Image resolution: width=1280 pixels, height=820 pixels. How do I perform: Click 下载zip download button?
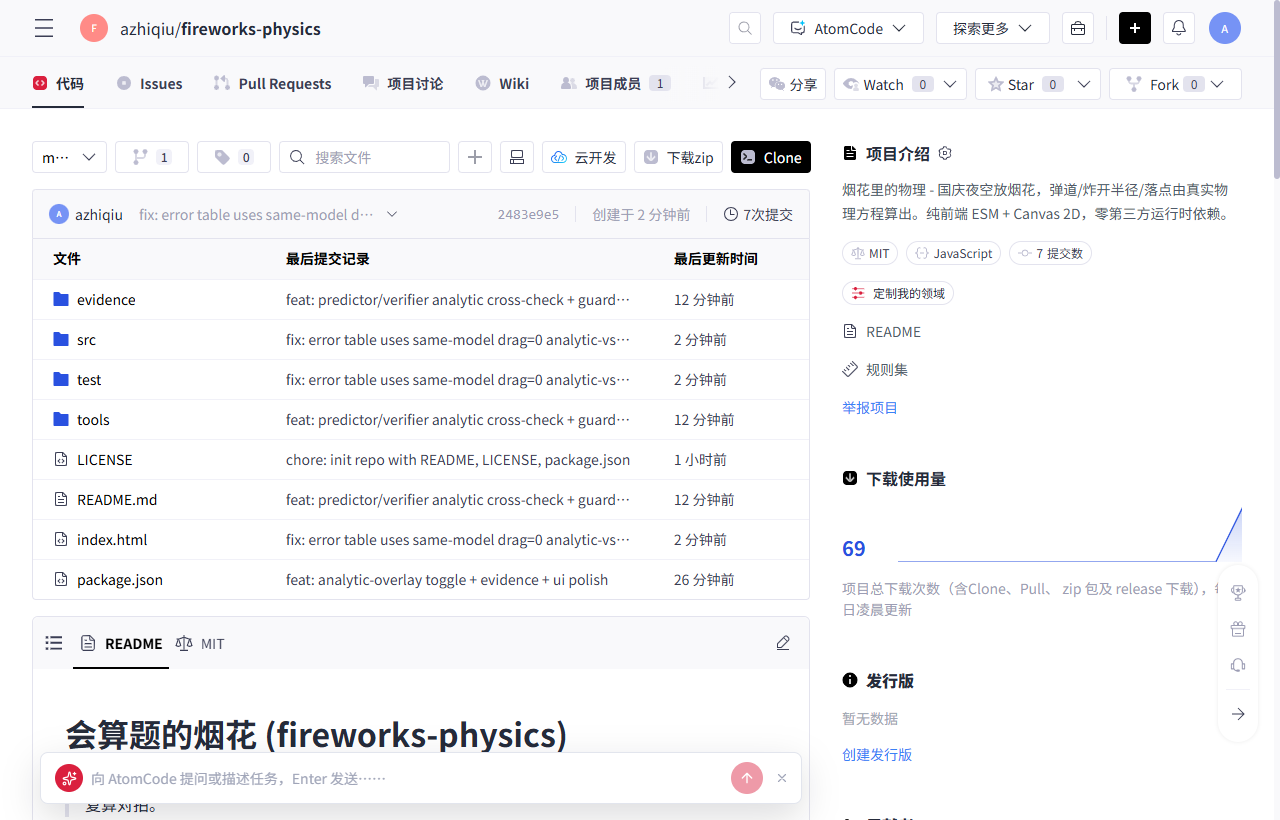[678, 157]
